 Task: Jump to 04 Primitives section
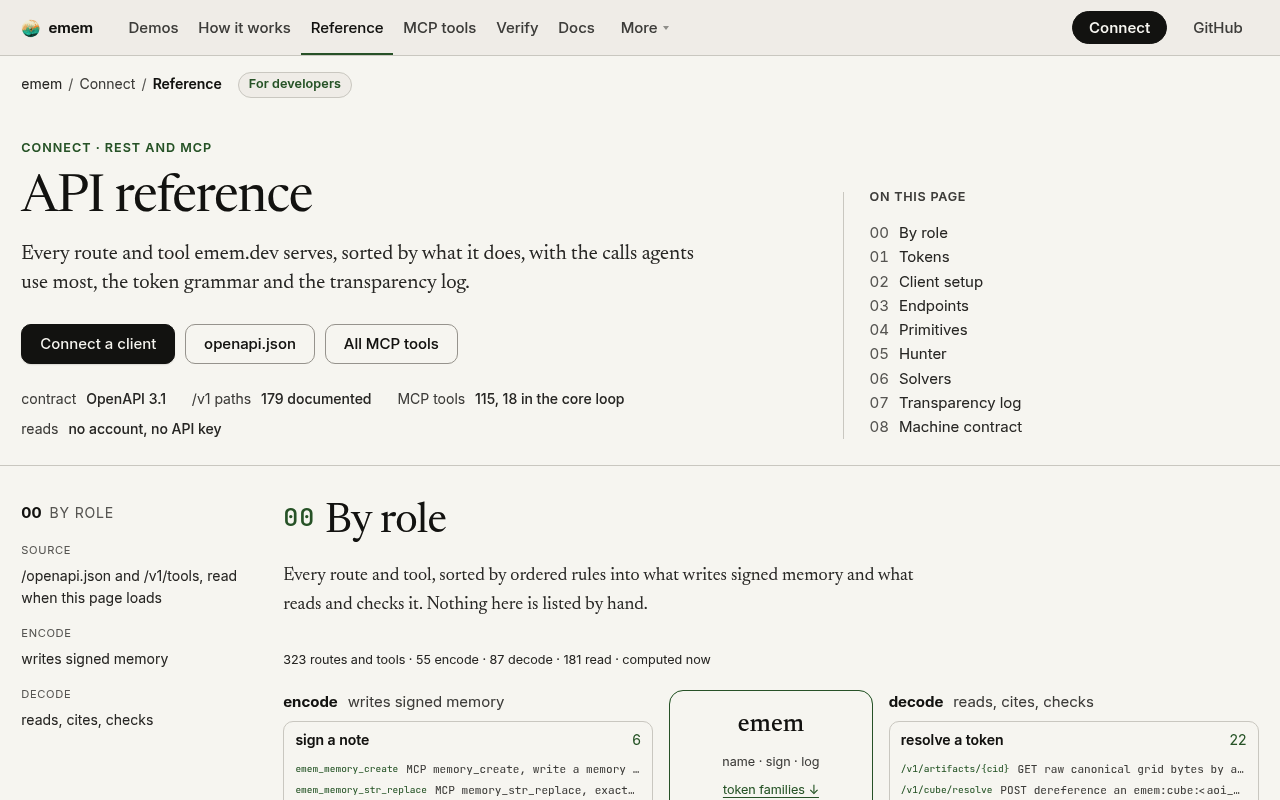pyautogui.click(x=918, y=330)
